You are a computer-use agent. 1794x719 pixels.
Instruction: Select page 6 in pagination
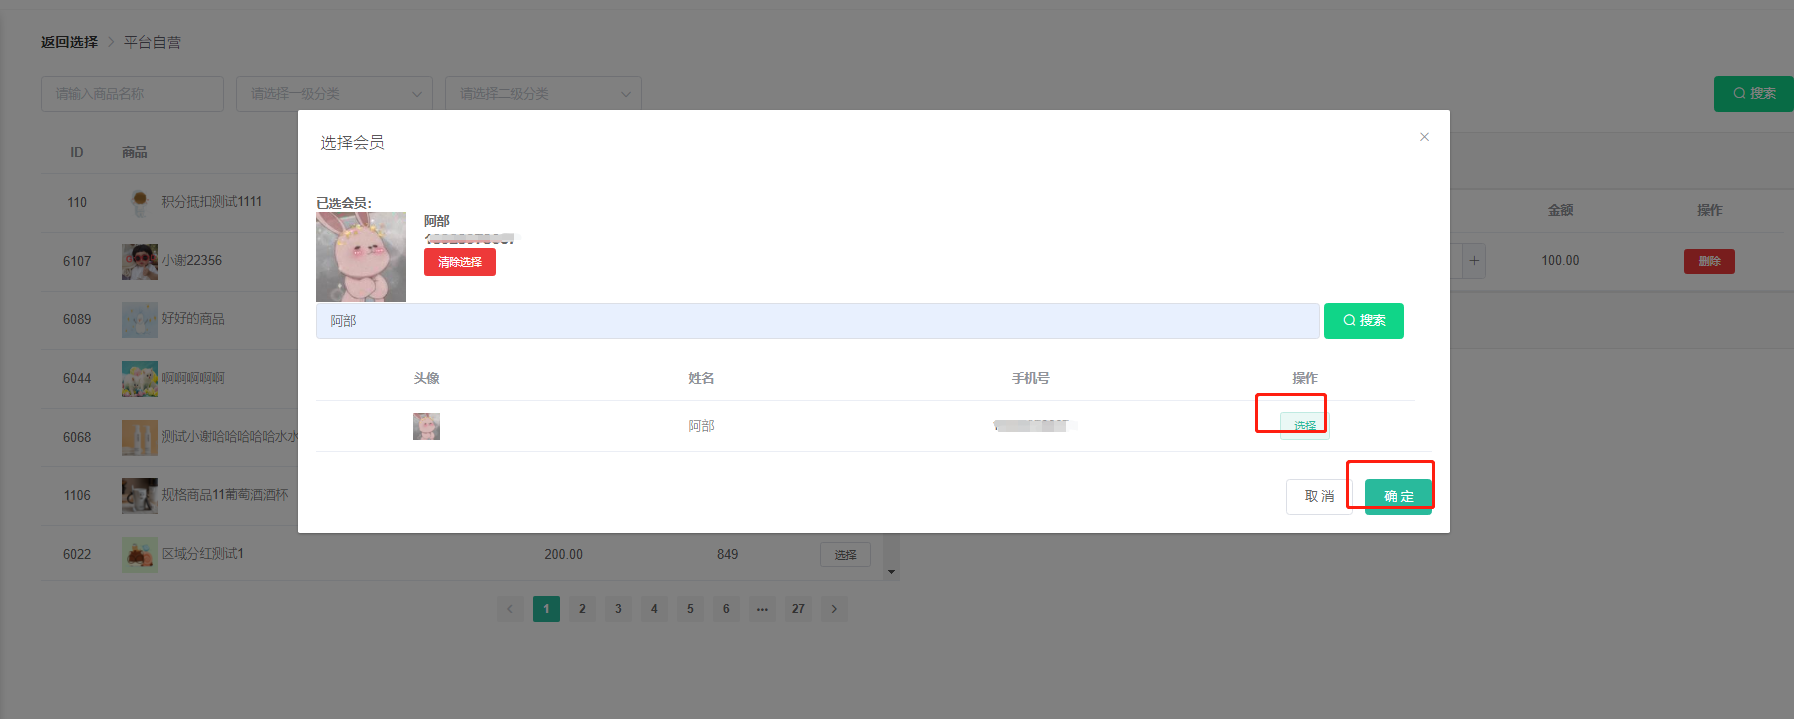(726, 609)
